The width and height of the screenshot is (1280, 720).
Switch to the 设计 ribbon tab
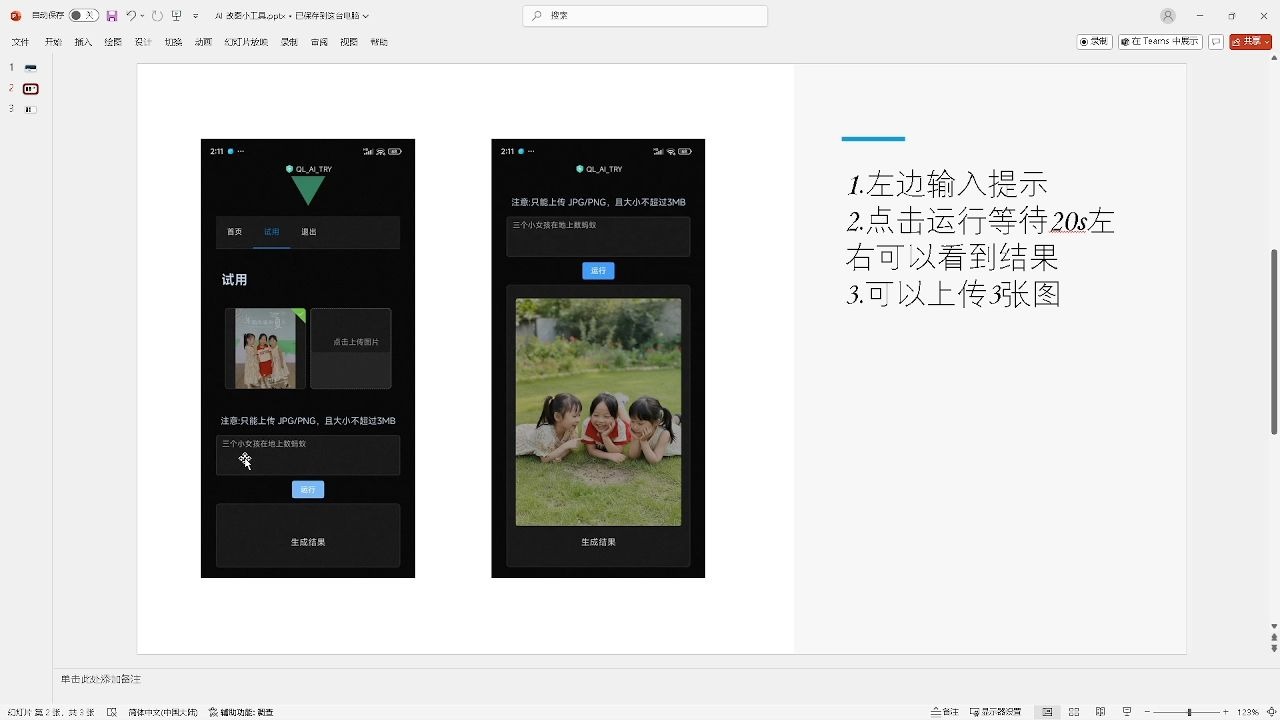pyautogui.click(x=143, y=42)
